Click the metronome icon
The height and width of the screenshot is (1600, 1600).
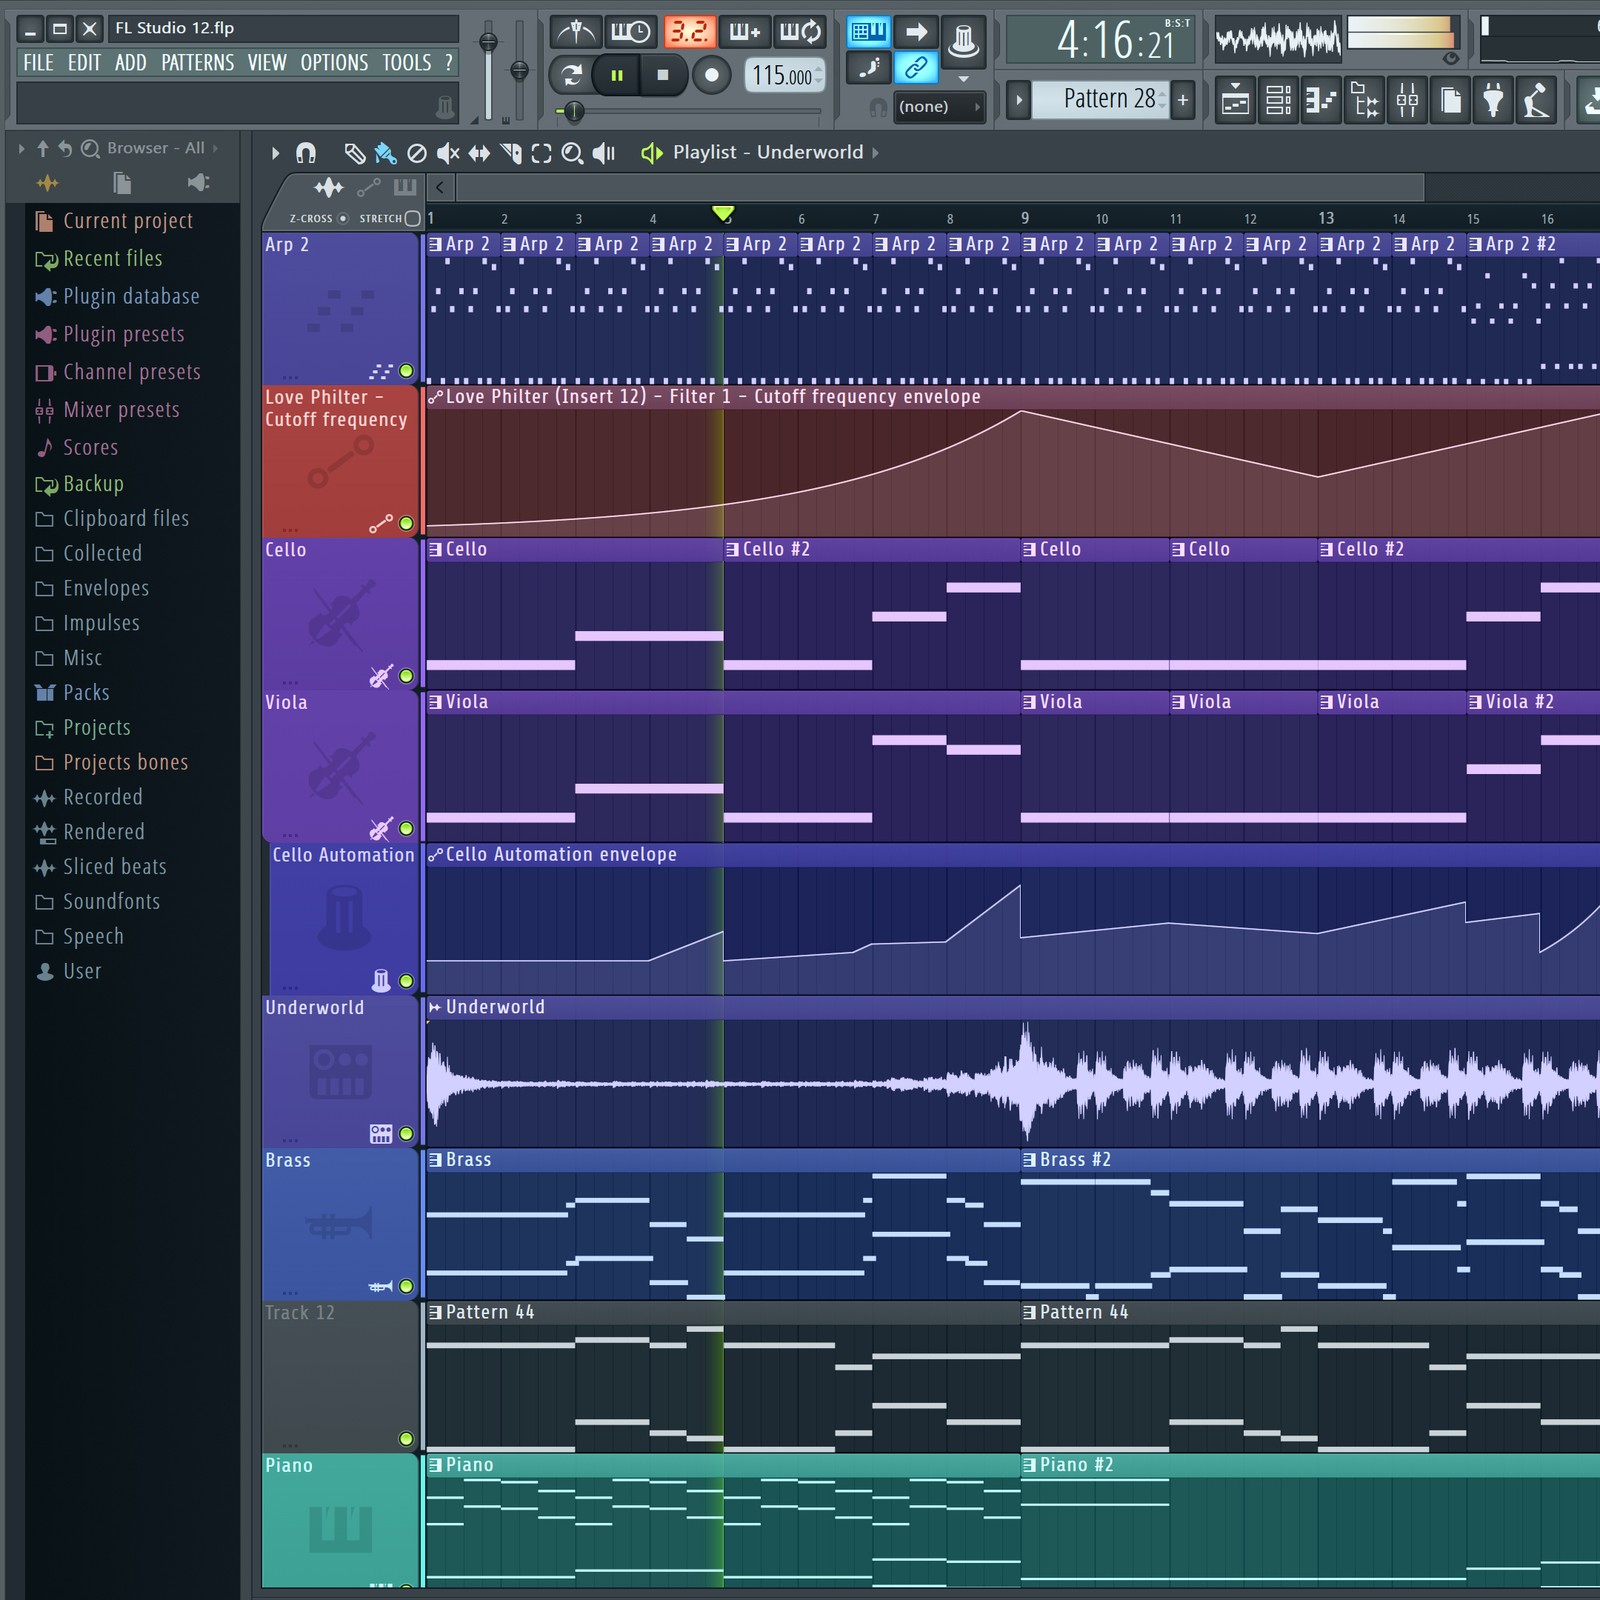click(x=576, y=33)
